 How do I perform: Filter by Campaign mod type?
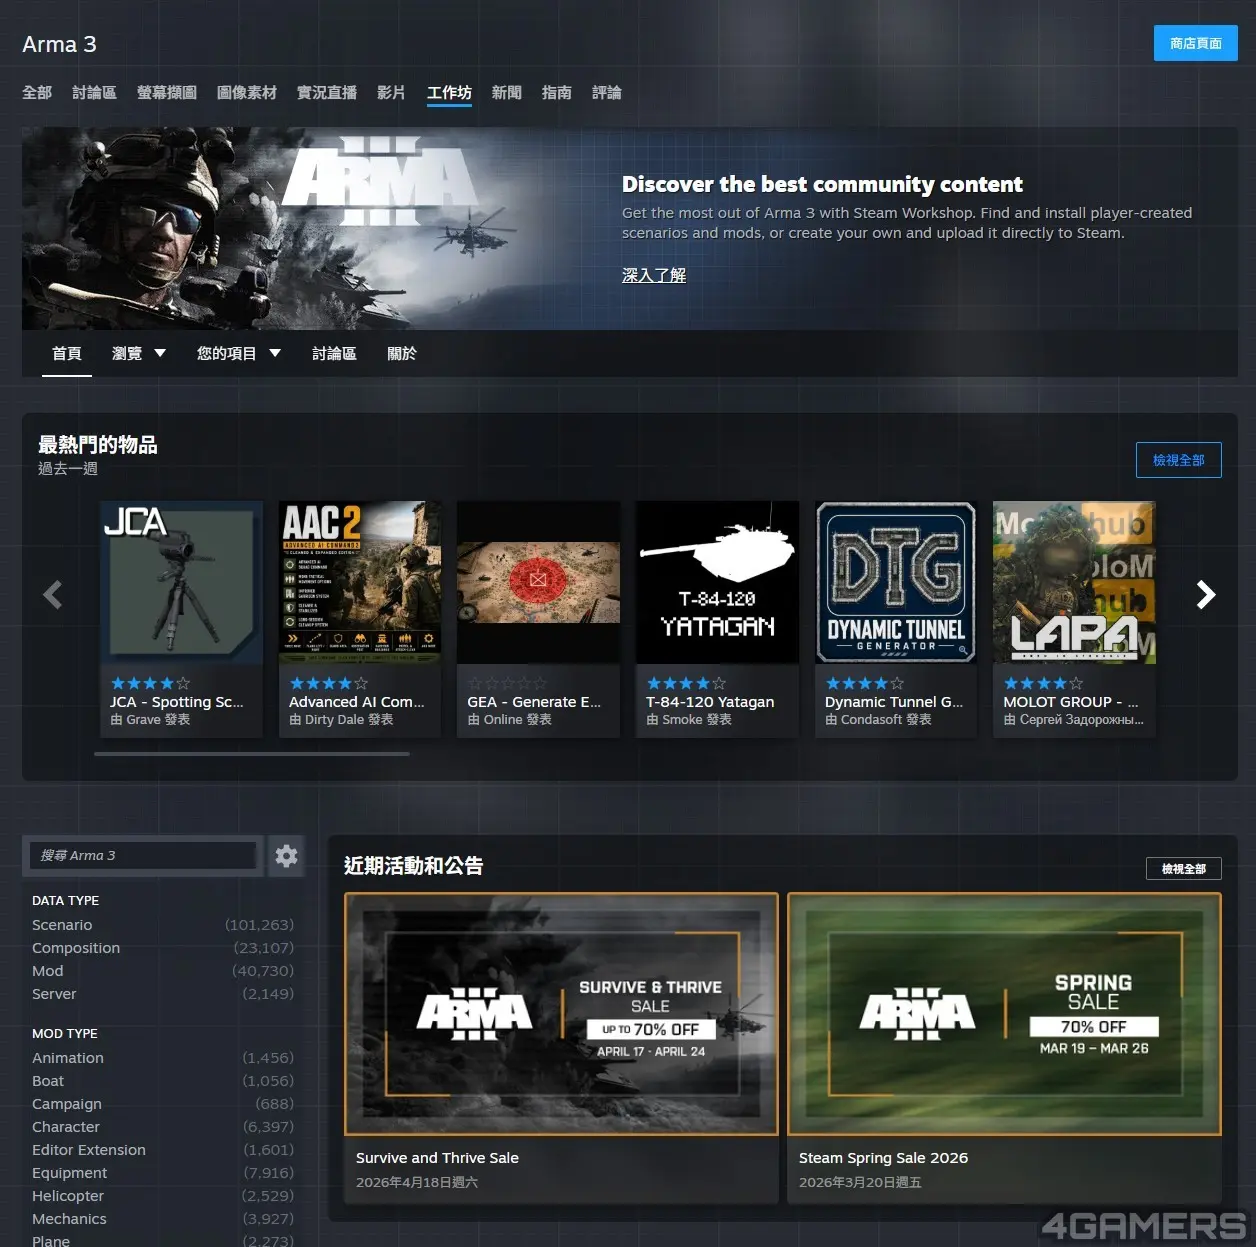coord(162,1104)
